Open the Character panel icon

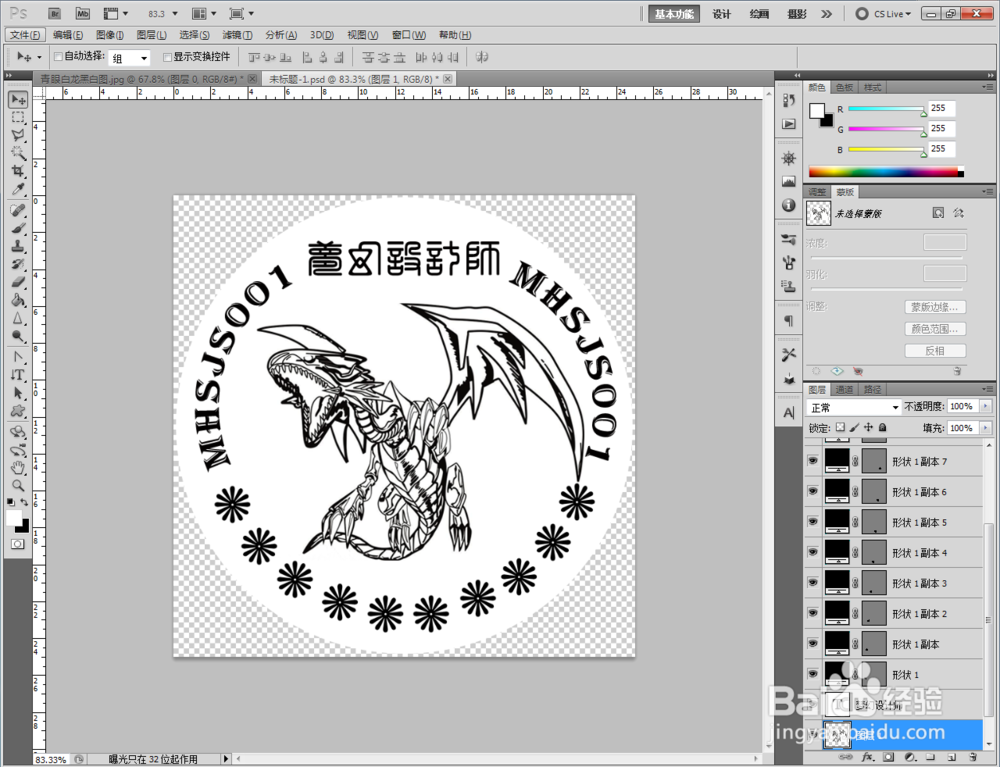coord(789,413)
